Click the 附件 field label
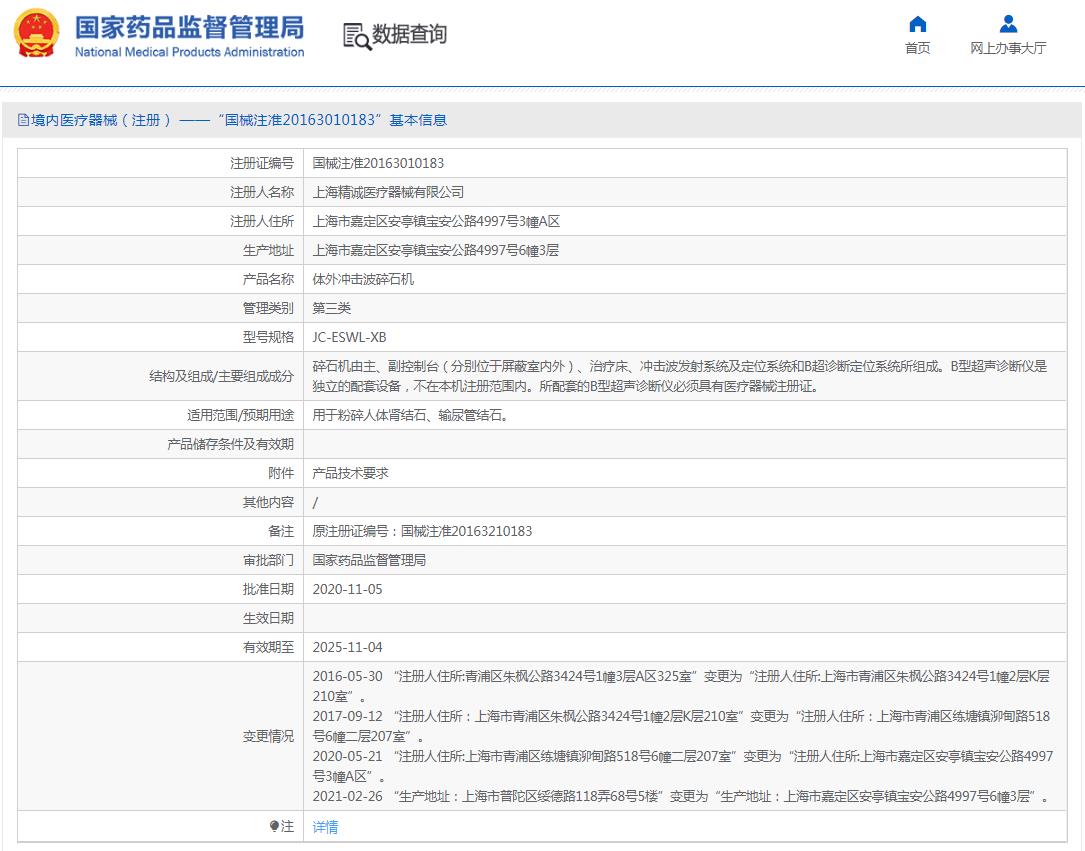This screenshot has height=851, width=1085. click(281, 473)
